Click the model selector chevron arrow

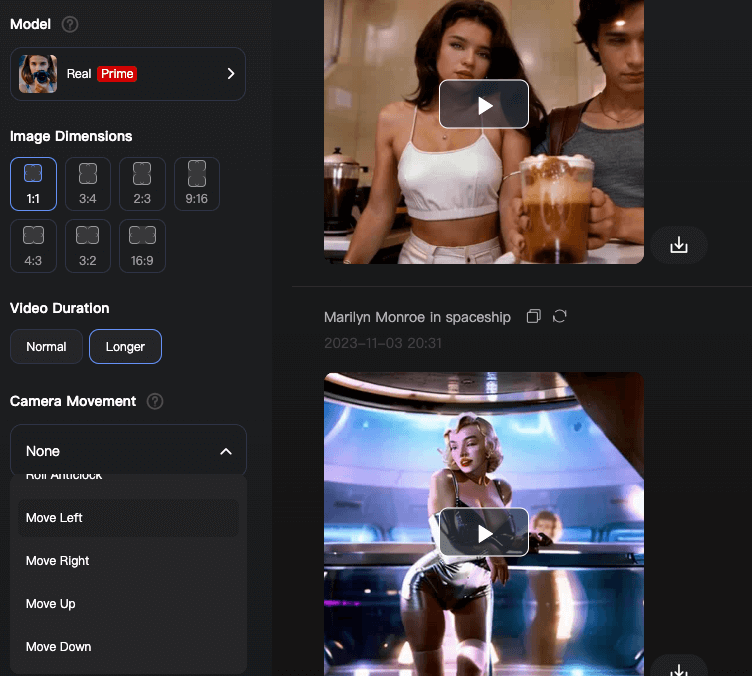(231, 73)
